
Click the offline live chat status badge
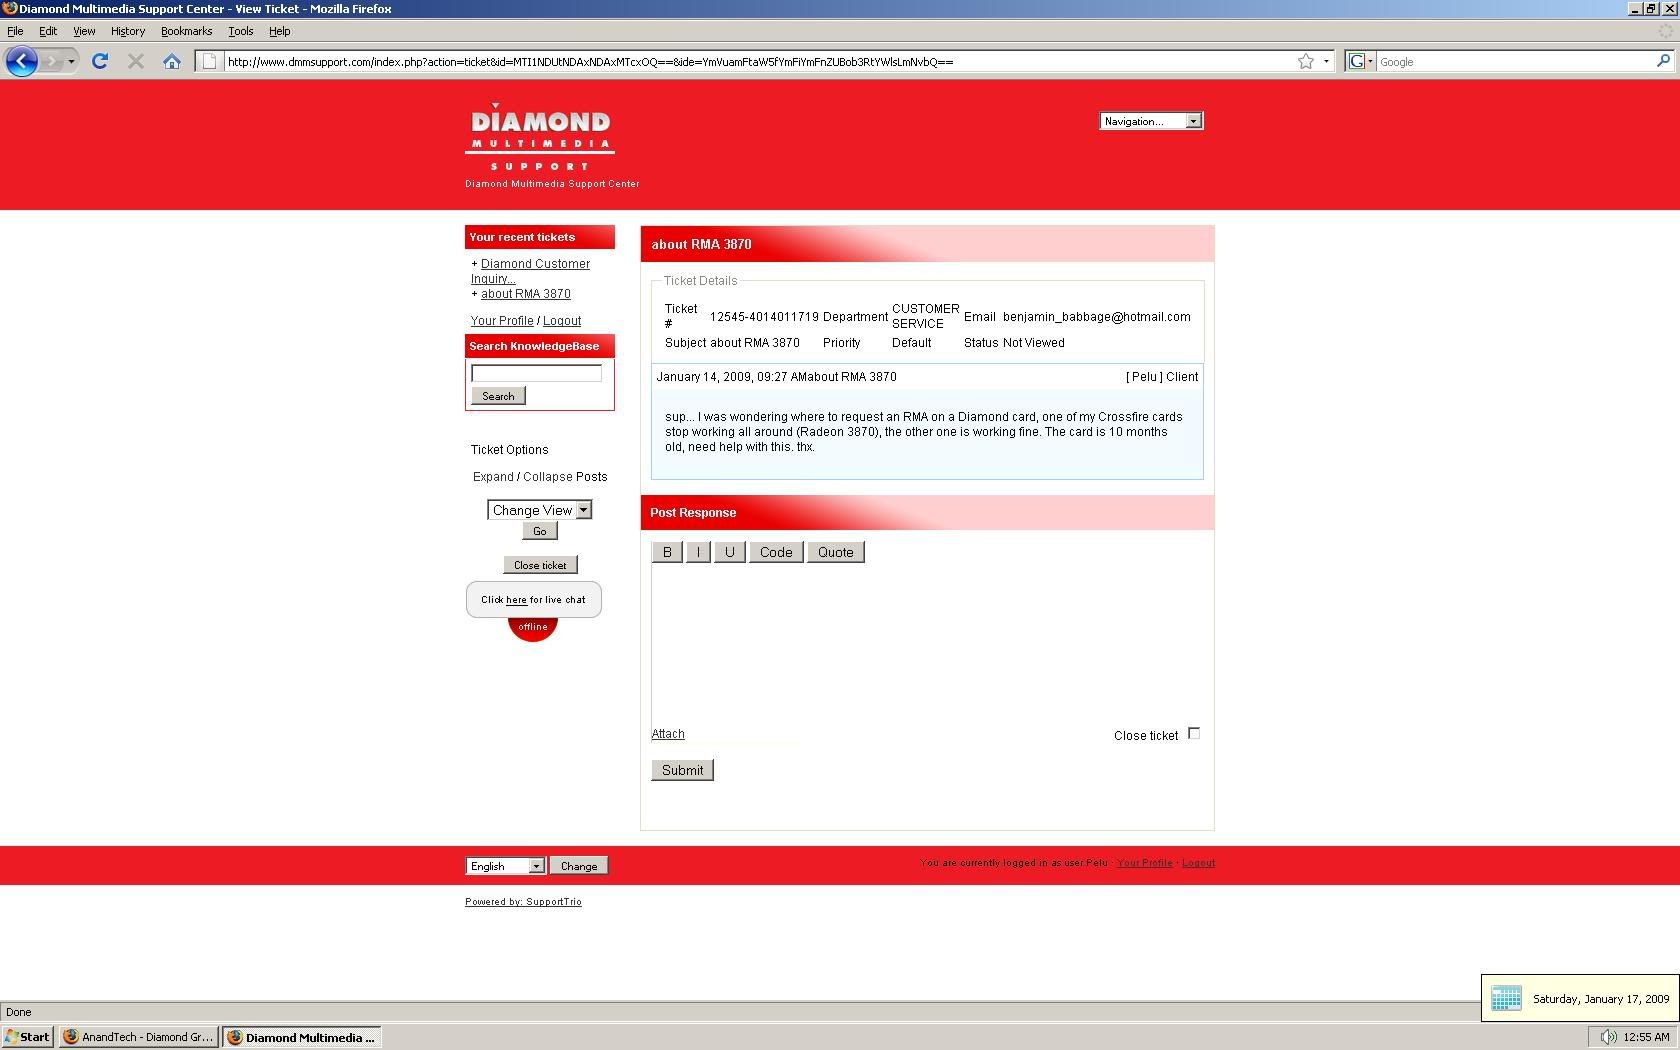coord(533,628)
